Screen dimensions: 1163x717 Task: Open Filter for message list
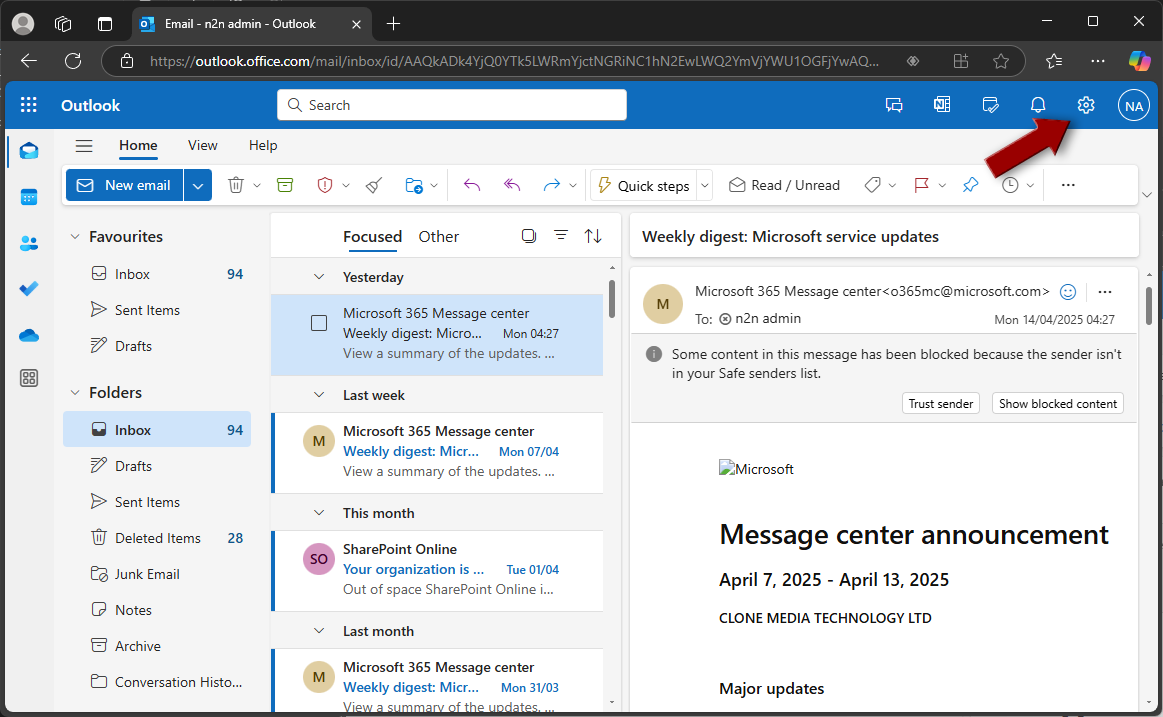pyautogui.click(x=561, y=236)
